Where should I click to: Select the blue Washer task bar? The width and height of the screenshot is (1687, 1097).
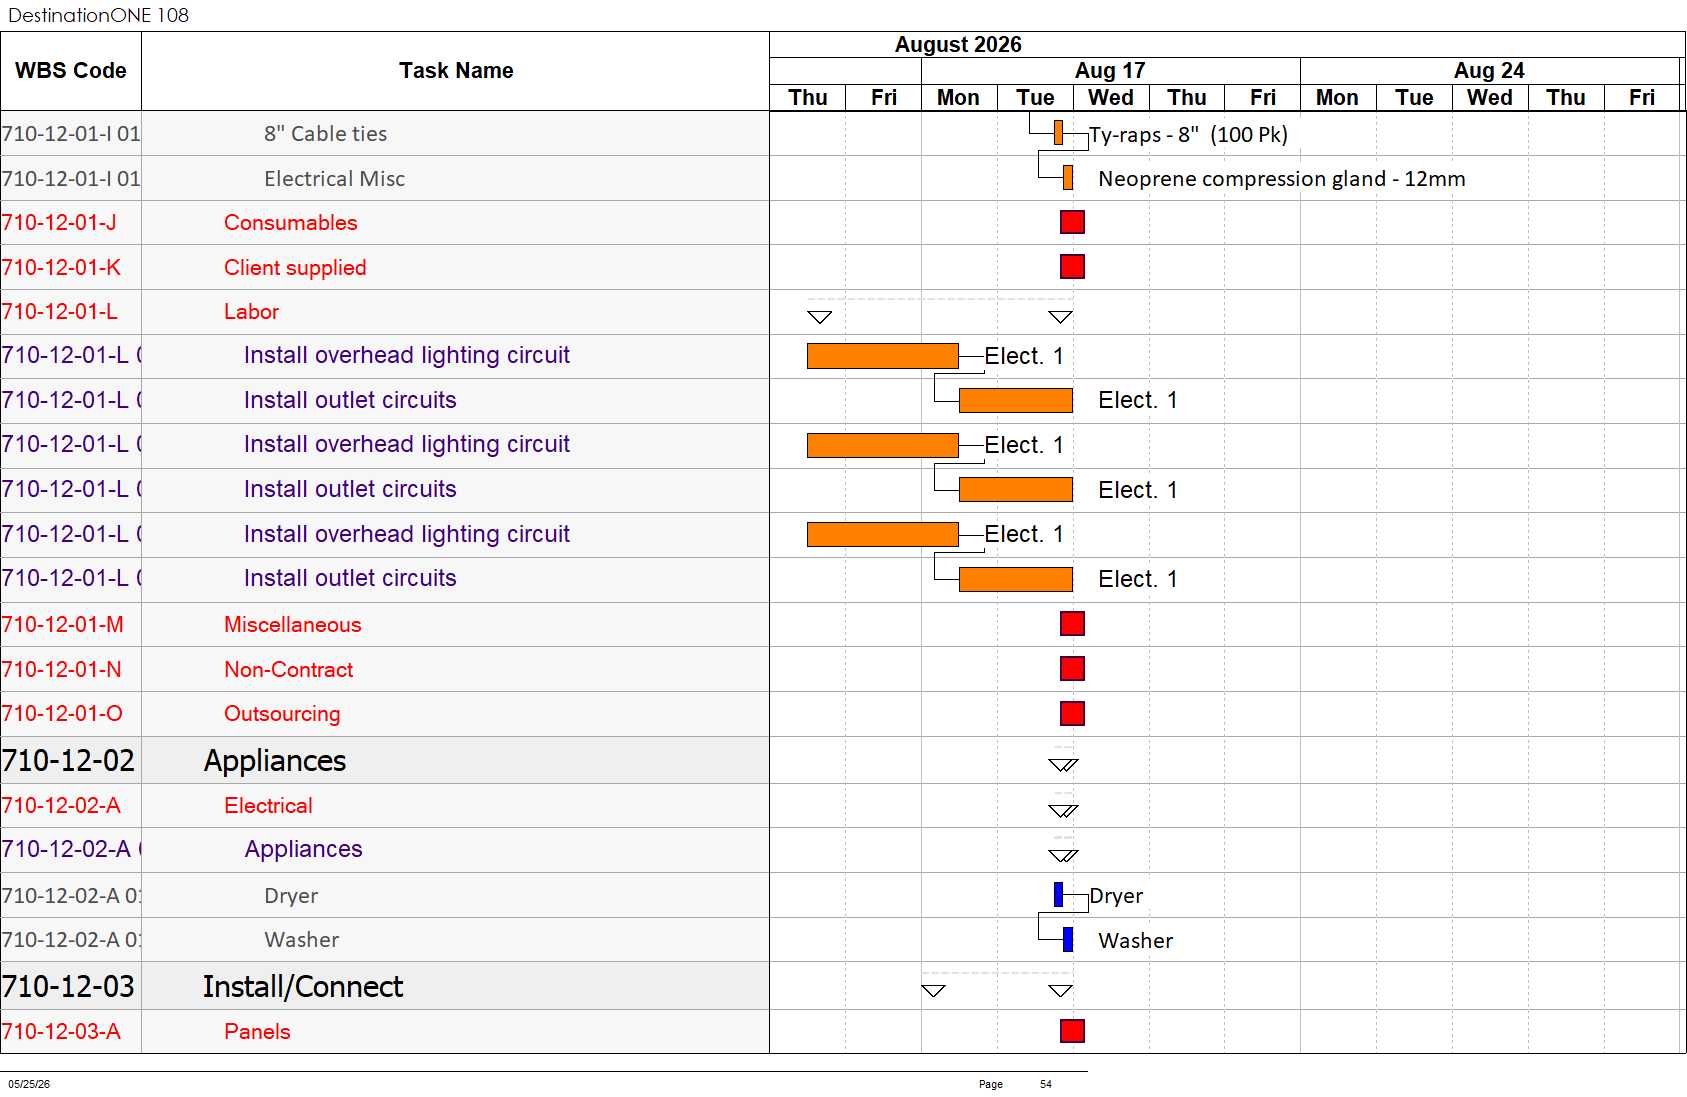pos(1068,940)
